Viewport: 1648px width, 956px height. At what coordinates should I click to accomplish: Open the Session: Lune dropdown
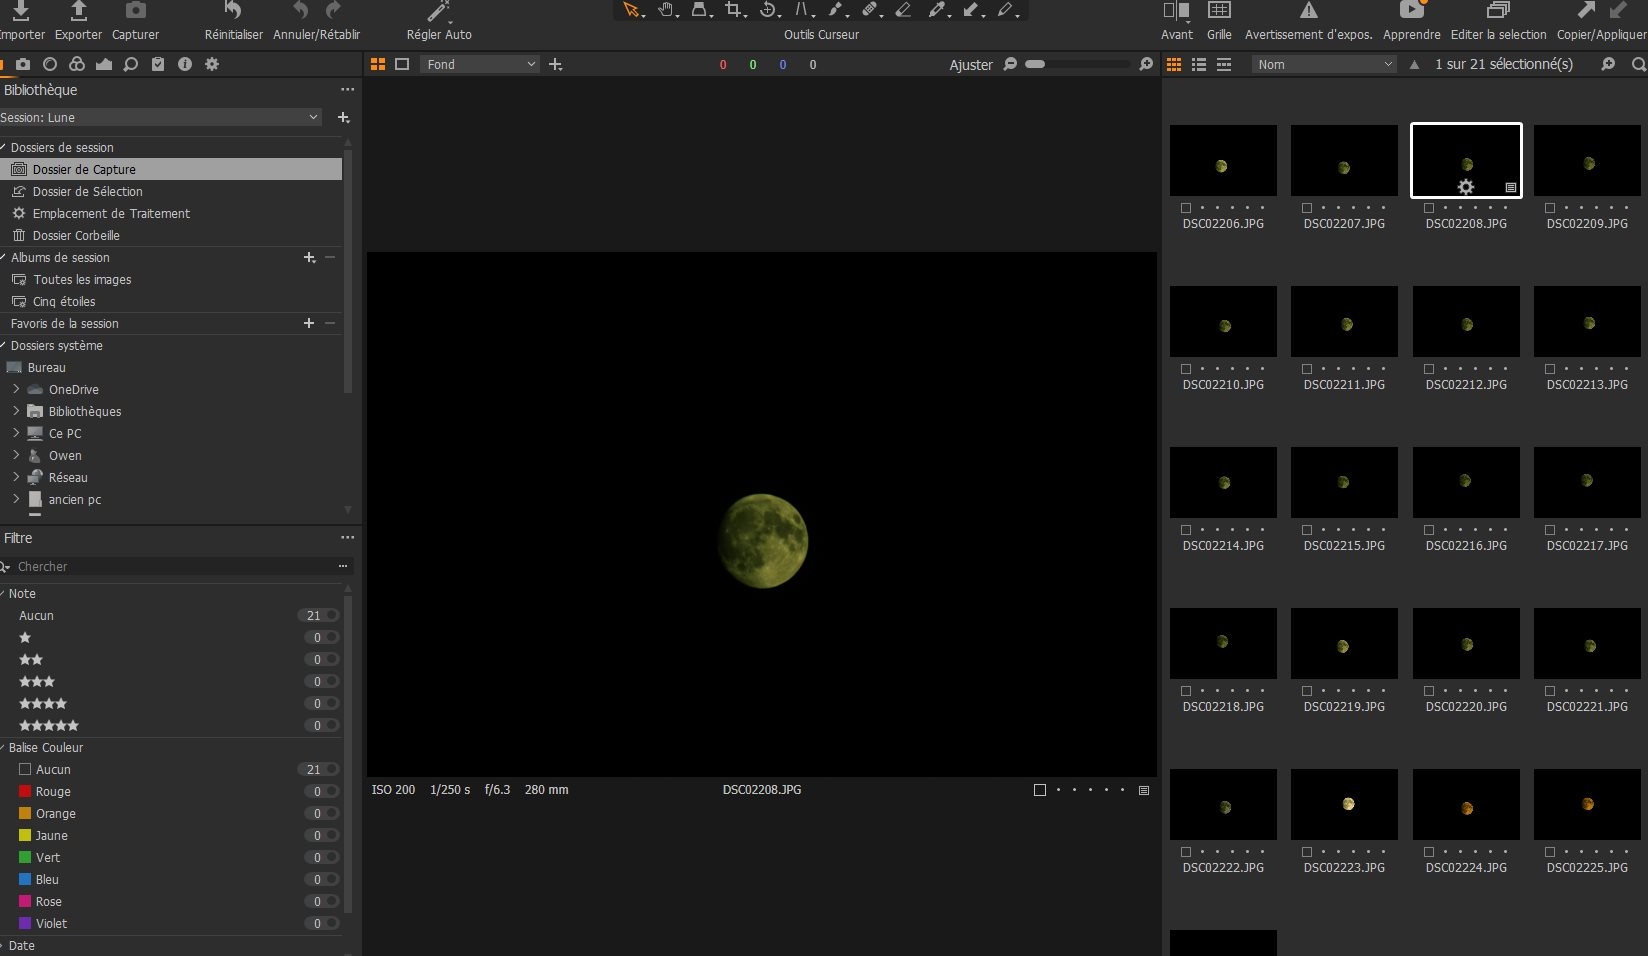160,118
